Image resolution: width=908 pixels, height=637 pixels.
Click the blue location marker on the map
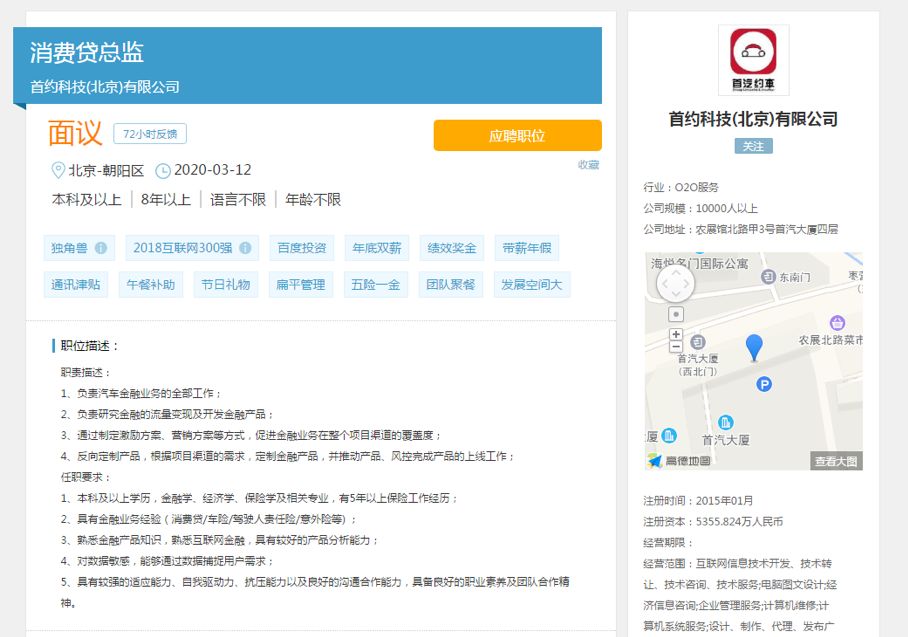[x=755, y=346]
